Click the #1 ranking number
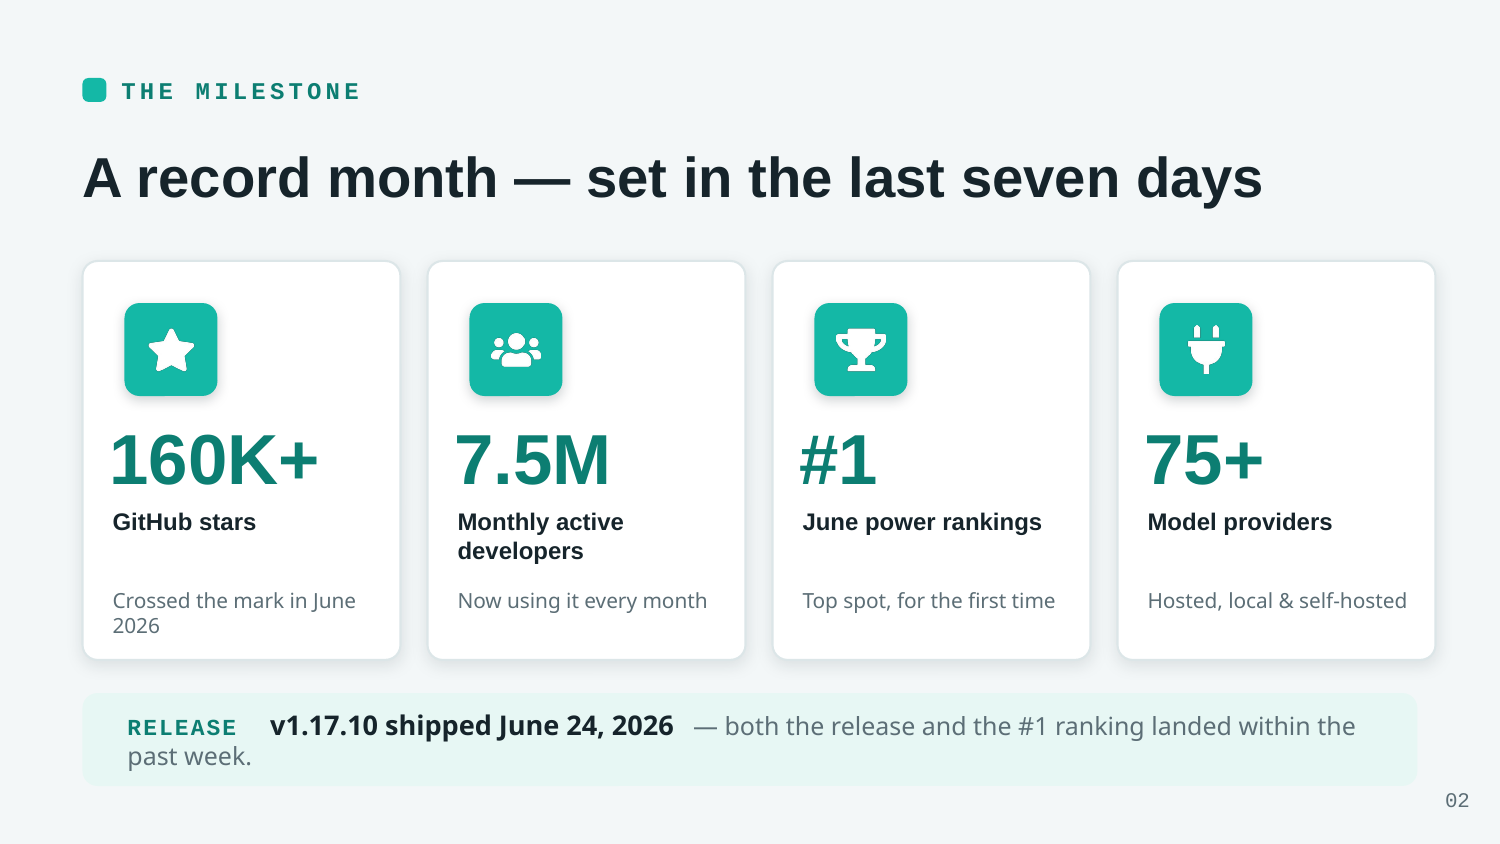Viewport: 1500px width, 844px height. [x=838, y=460]
